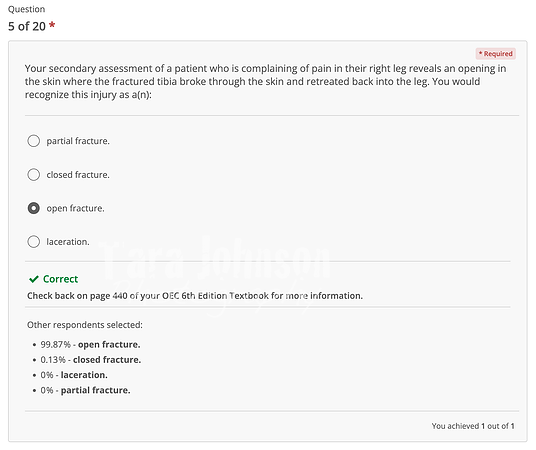Click the "partial fracture." answer label
Image resolution: width=536 pixels, height=450 pixels.
click(x=78, y=141)
